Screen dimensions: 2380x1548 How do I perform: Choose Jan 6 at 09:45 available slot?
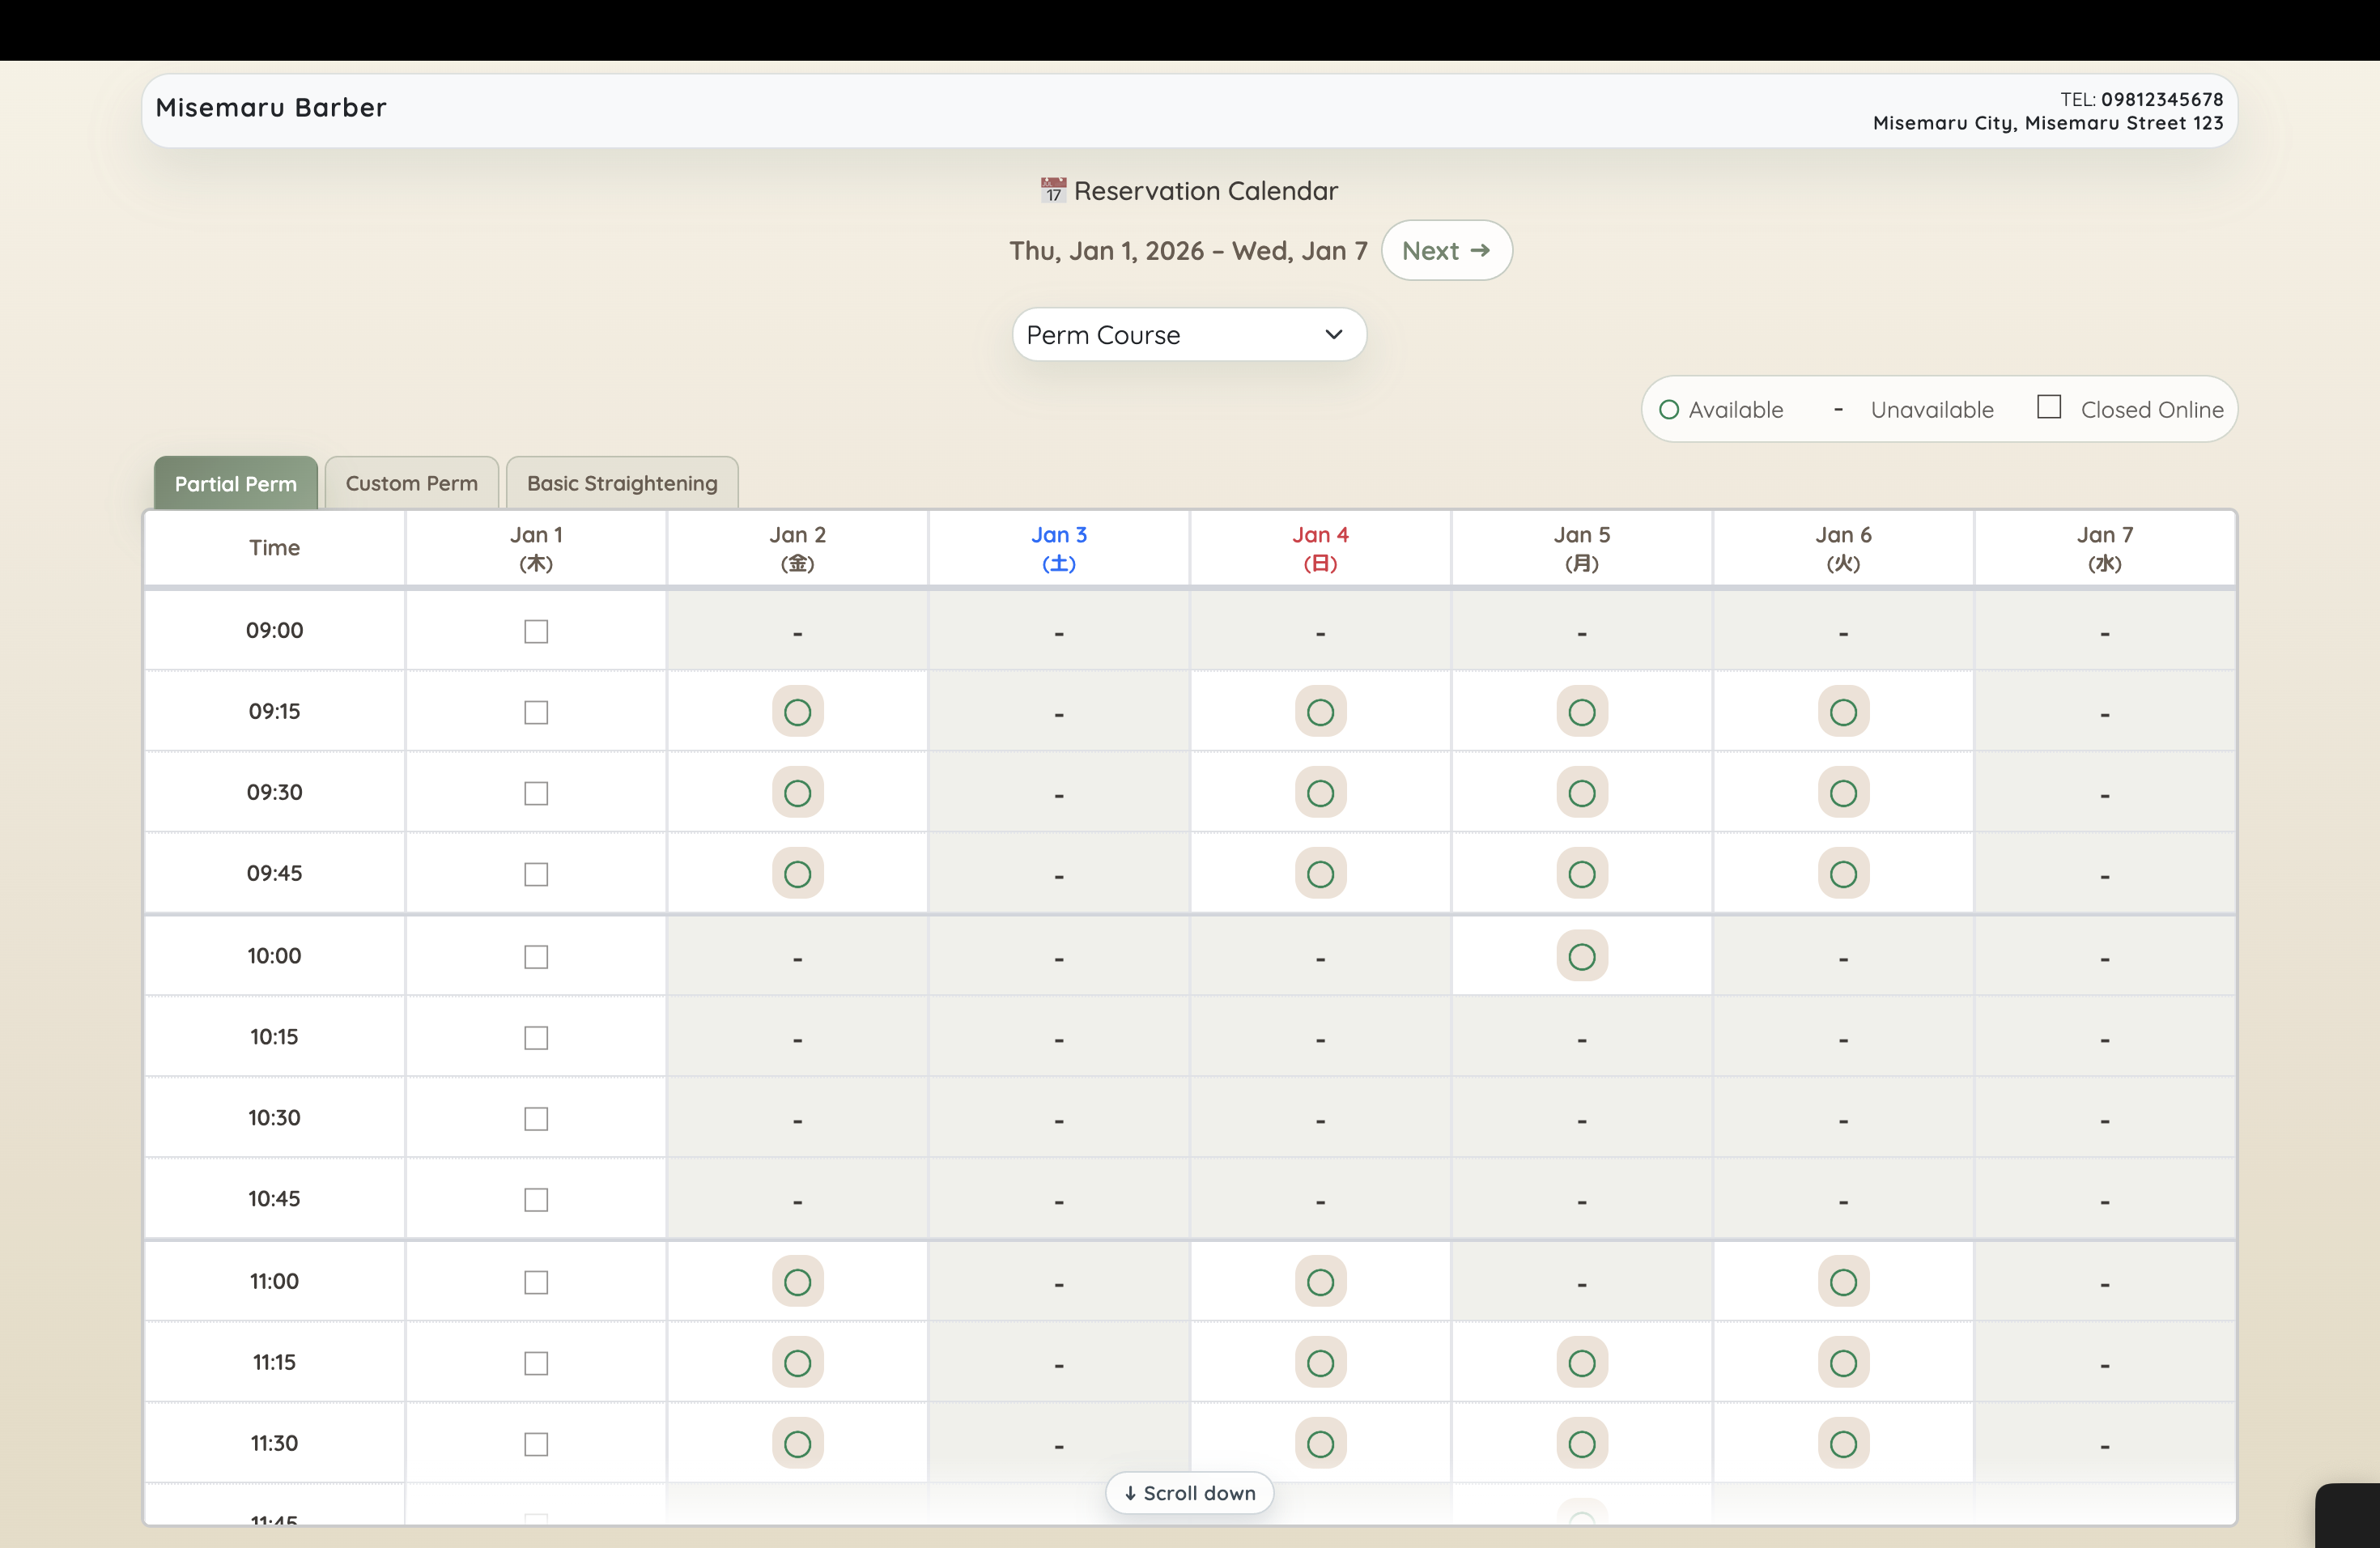click(1842, 874)
